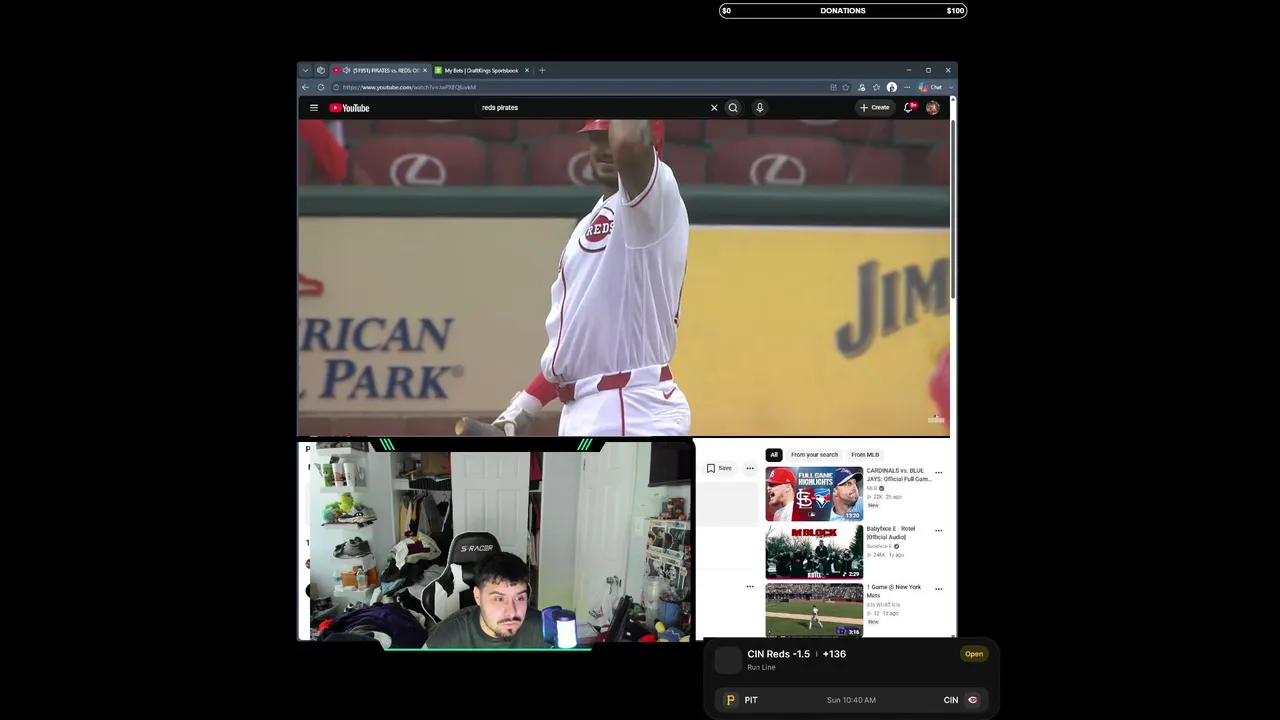The height and width of the screenshot is (720, 1280).
Task: Reload the YouTube page
Action: click(x=321, y=87)
